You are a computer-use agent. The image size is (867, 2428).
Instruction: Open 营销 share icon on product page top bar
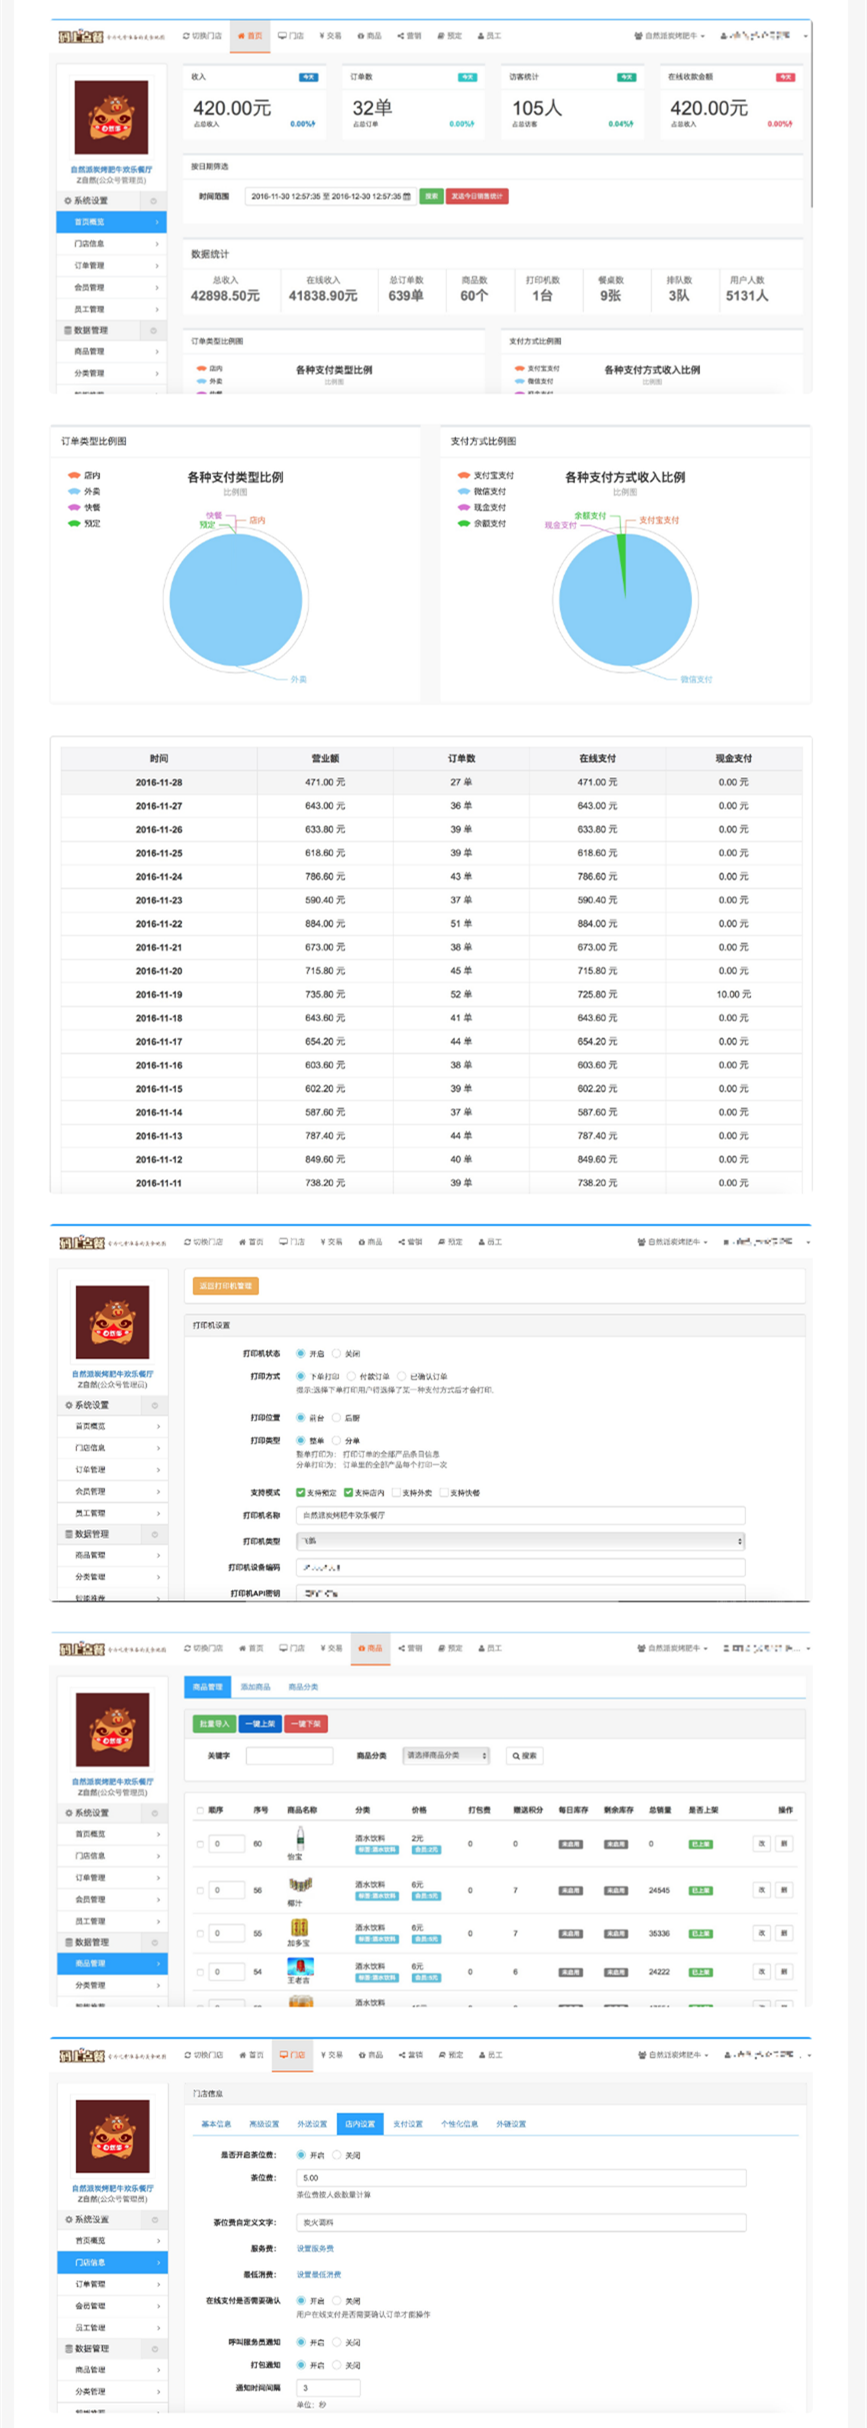pyautogui.click(x=402, y=1648)
